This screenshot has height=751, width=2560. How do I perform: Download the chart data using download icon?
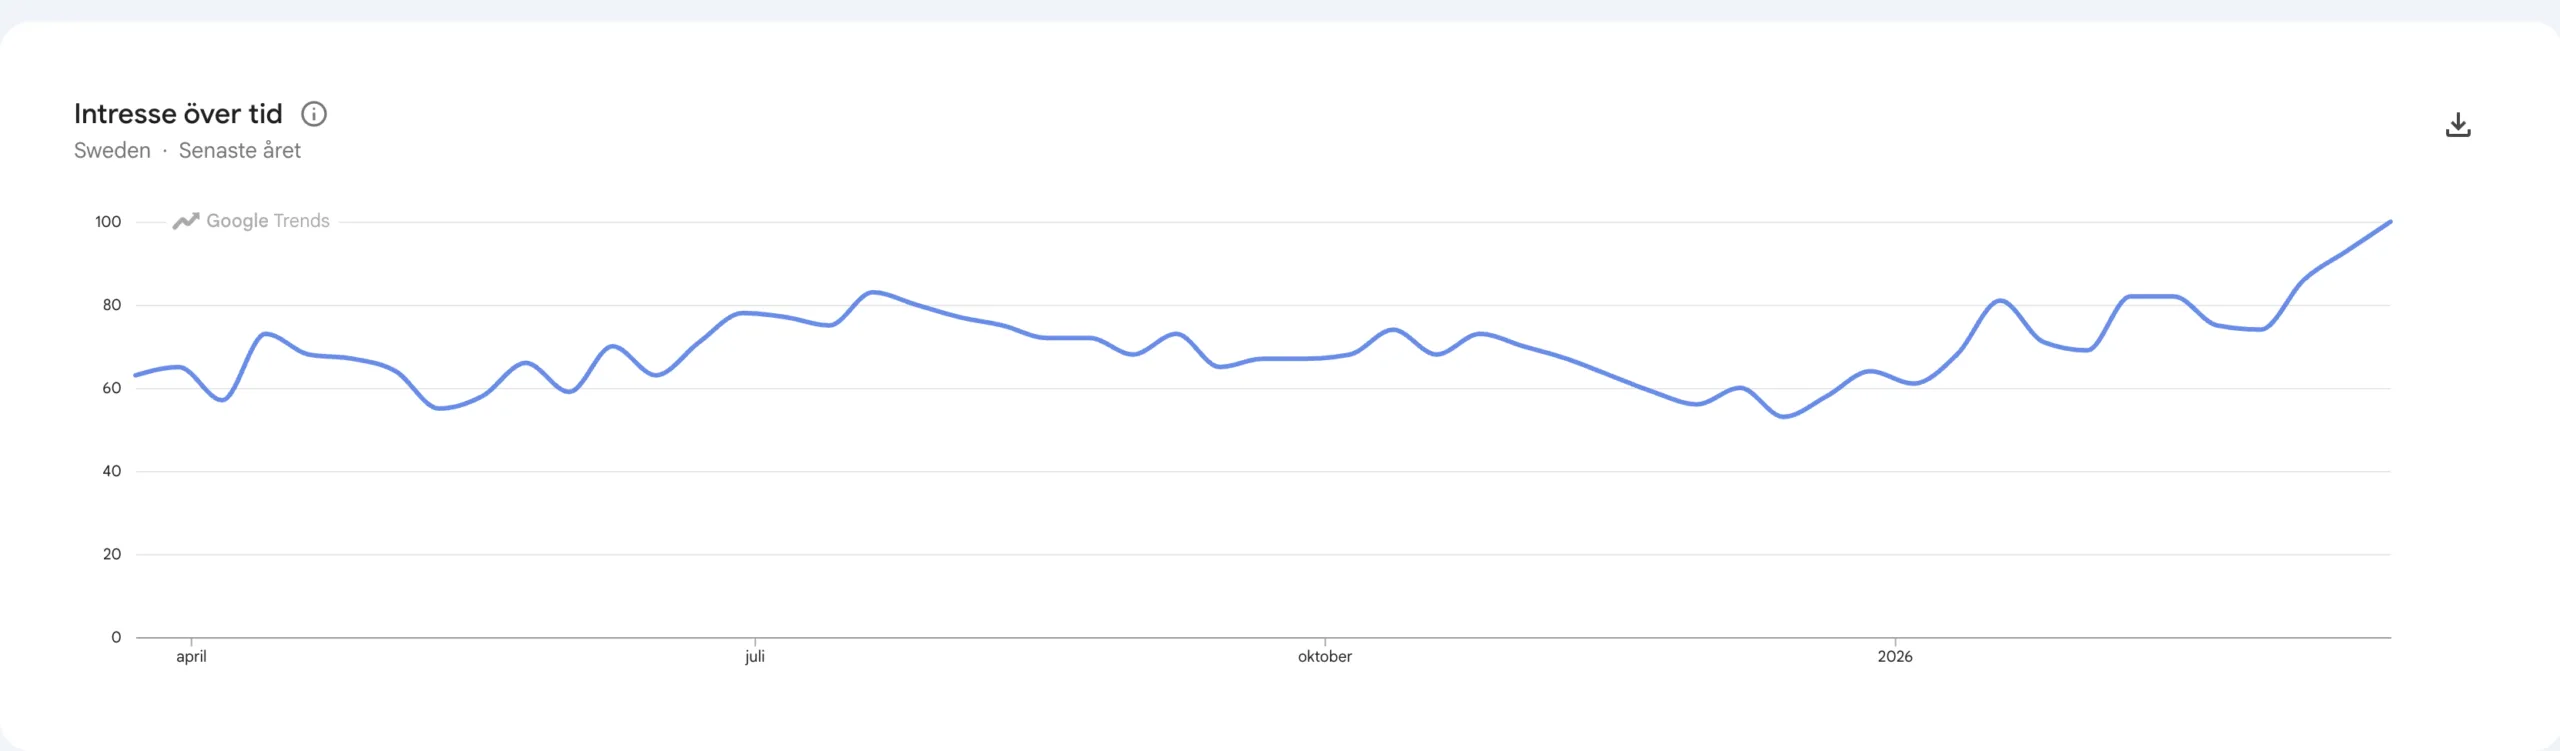click(x=2458, y=125)
